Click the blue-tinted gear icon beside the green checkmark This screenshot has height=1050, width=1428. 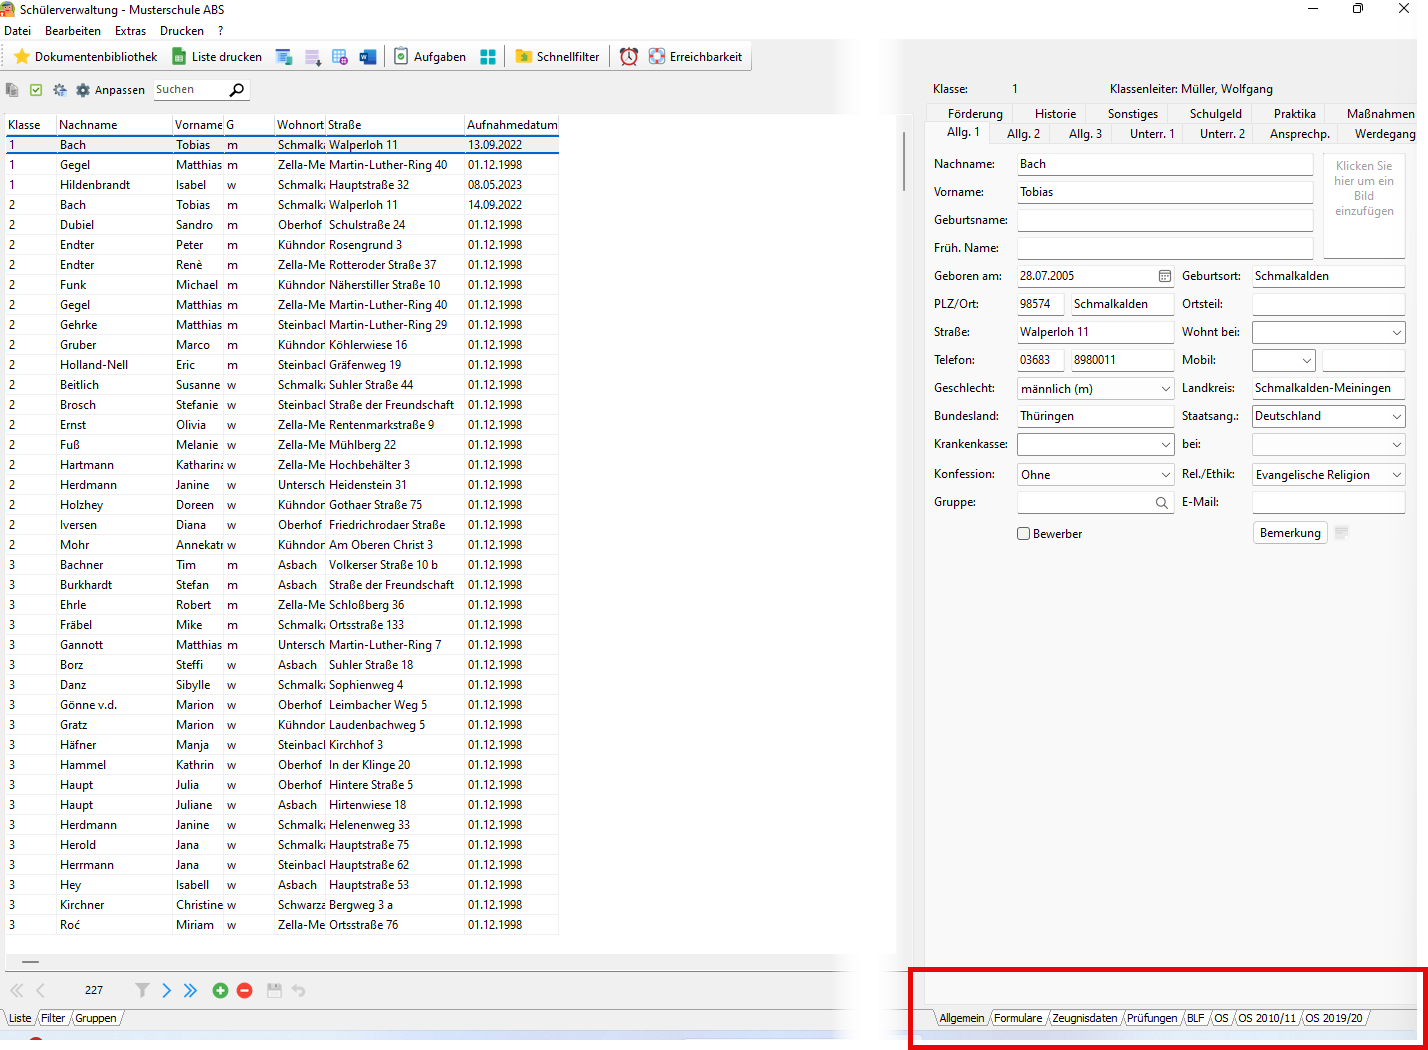click(60, 90)
